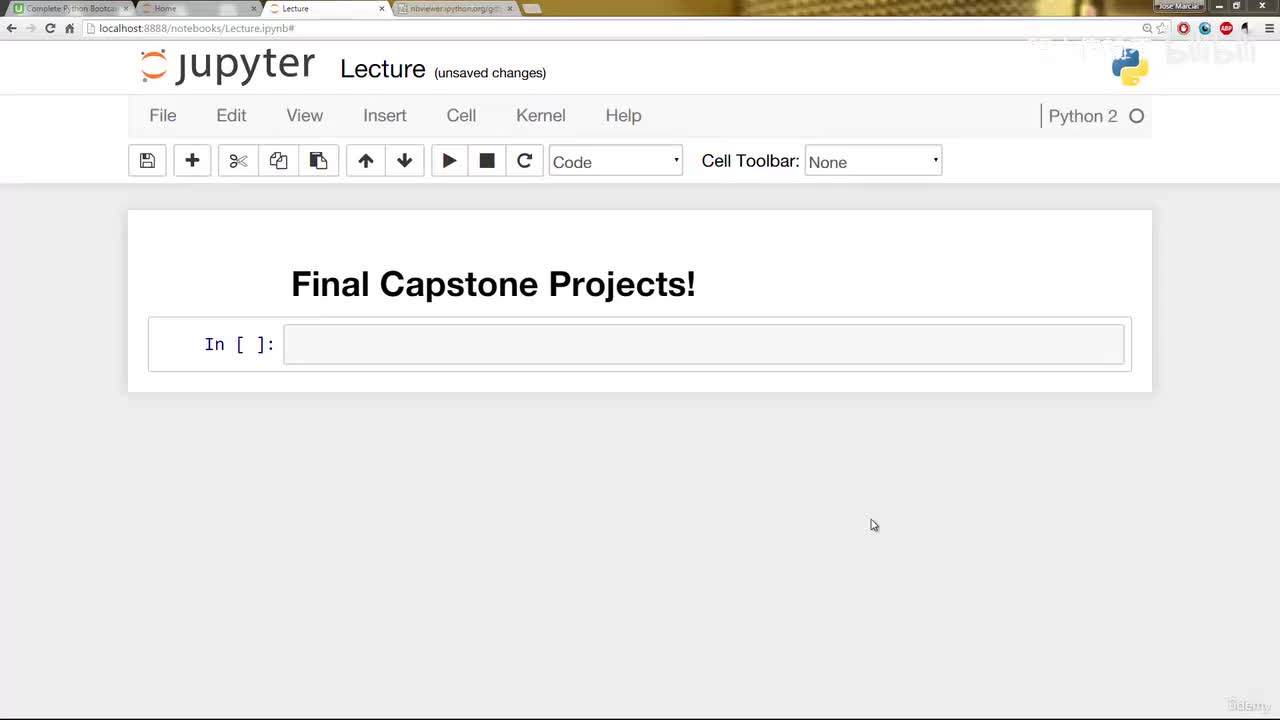Open the View menu
Image resolution: width=1280 pixels, height=720 pixels.
click(305, 115)
